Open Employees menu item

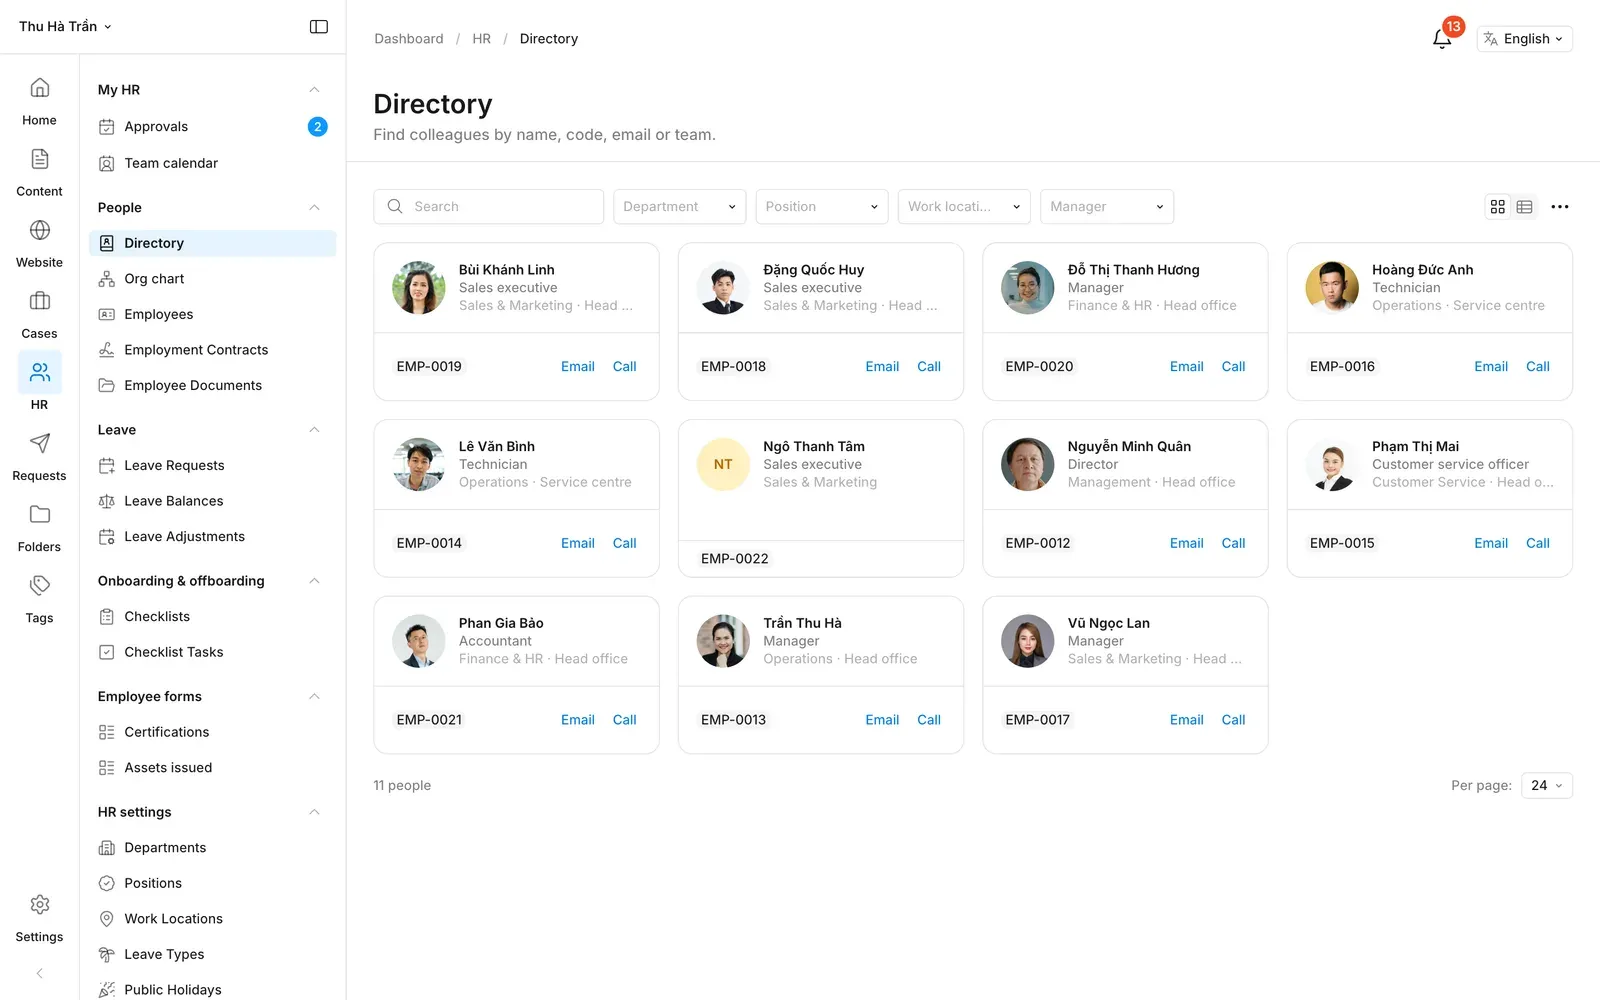pos(212,314)
